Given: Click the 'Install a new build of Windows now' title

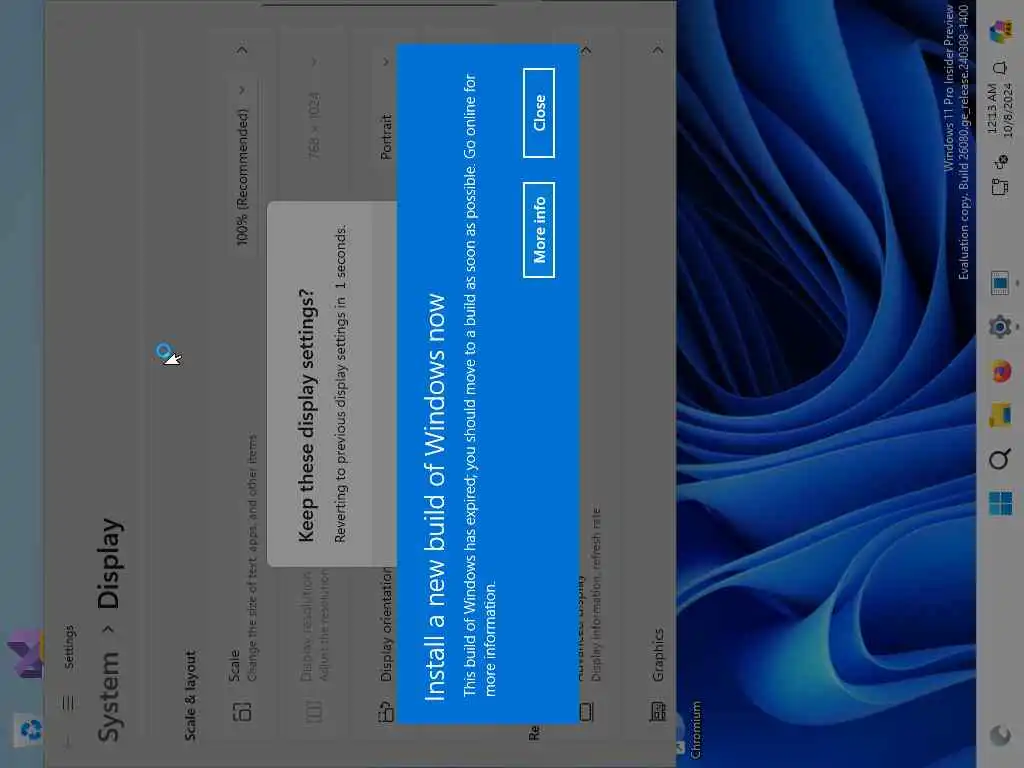Looking at the screenshot, I should click(x=434, y=498).
